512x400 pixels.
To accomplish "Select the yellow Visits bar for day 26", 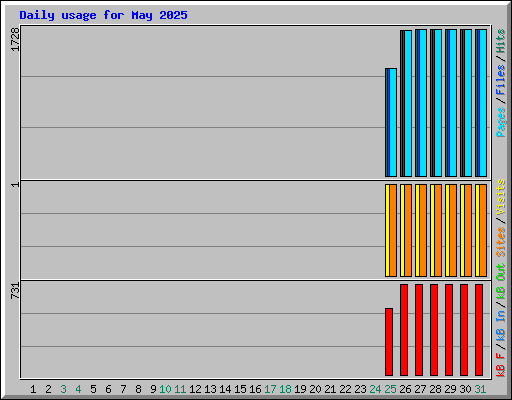I will click(402, 230).
